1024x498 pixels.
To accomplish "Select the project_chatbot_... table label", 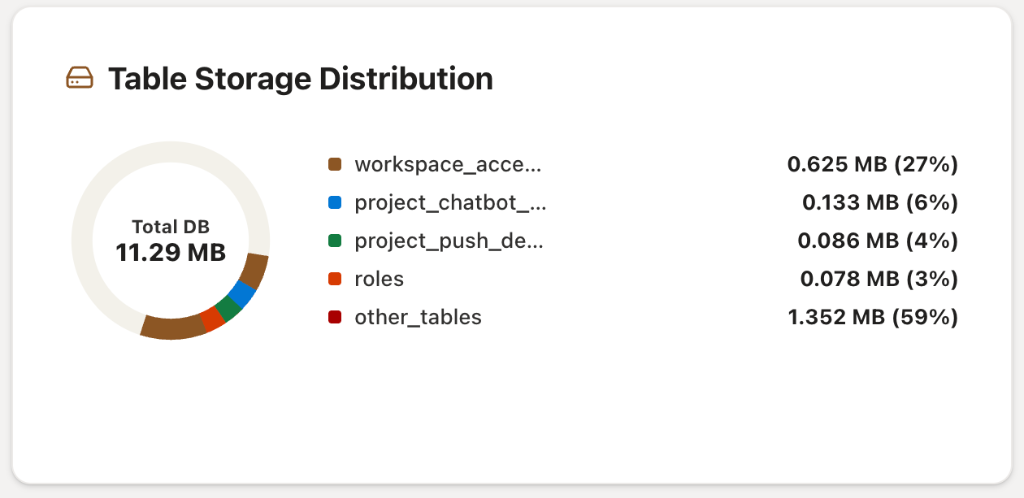I will pyautogui.click(x=451, y=203).
